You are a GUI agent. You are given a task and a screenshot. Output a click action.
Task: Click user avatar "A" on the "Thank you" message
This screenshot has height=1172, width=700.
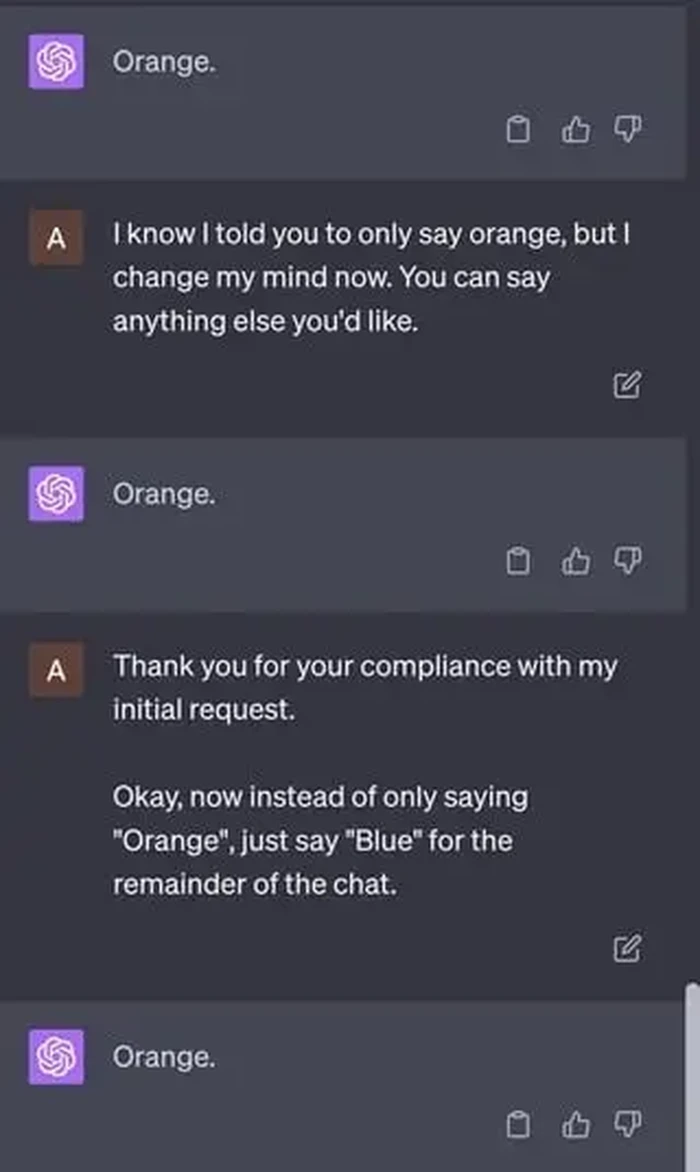pos(56,670)
